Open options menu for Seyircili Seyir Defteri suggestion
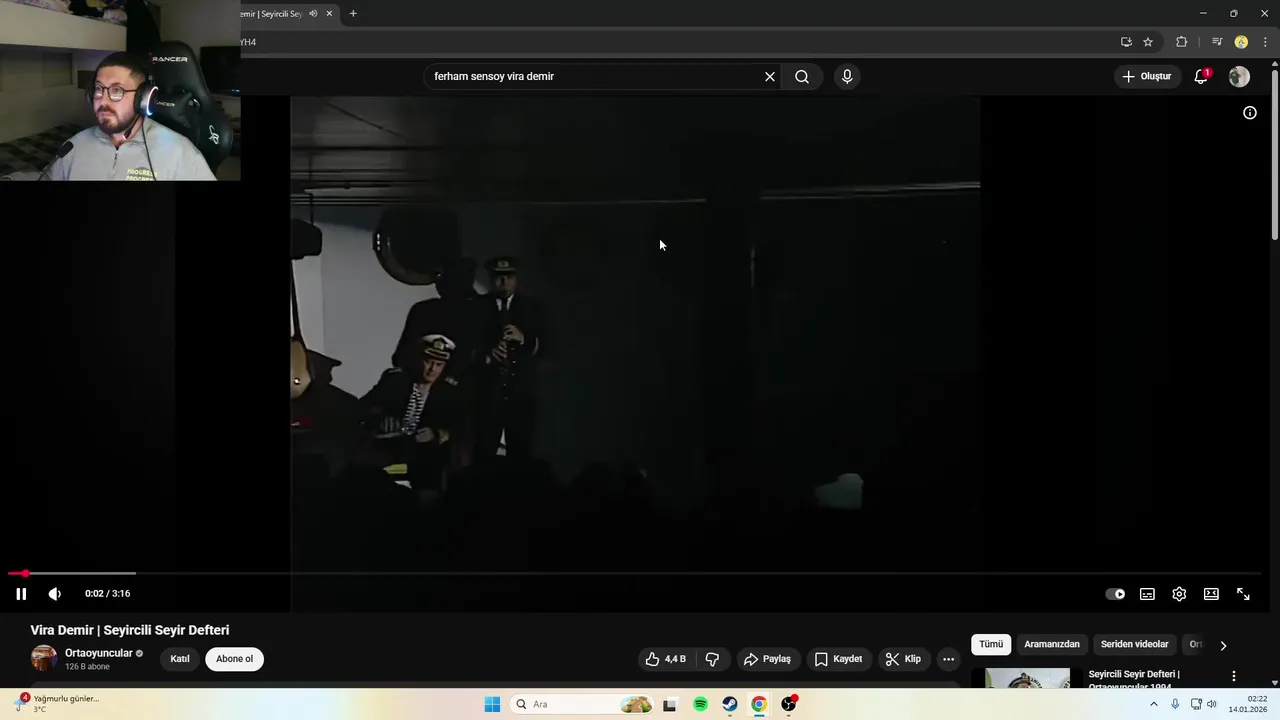The width and height of the screenshot is (1280, 720). 1234,676
